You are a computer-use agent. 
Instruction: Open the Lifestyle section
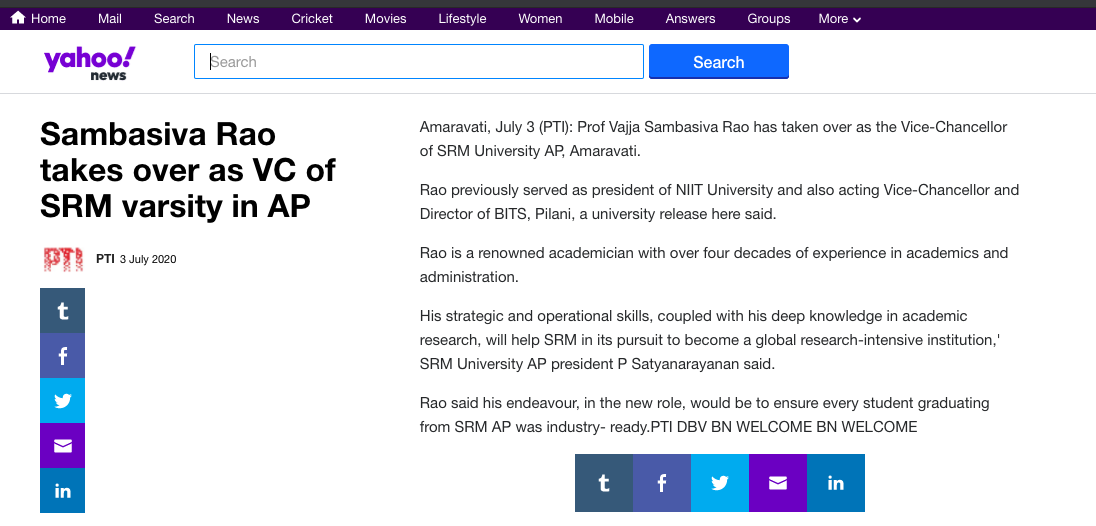462,18
